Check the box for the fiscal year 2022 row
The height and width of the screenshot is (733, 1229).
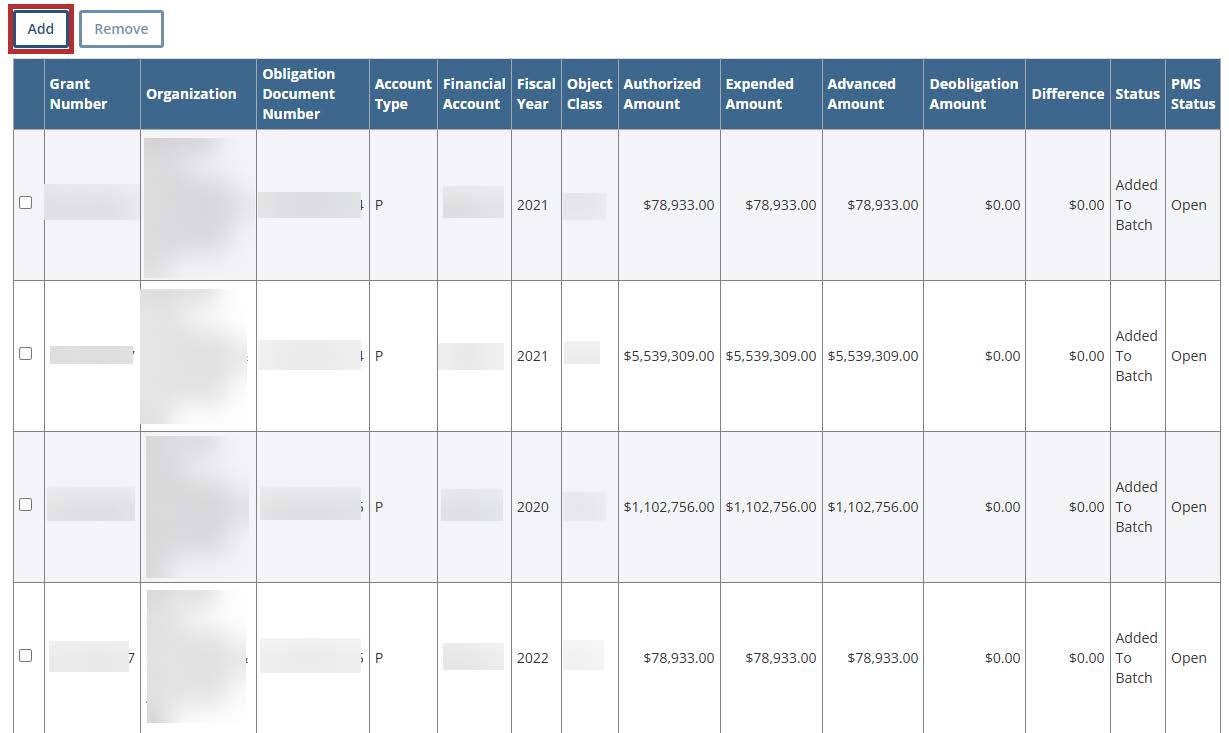[26, 656]
